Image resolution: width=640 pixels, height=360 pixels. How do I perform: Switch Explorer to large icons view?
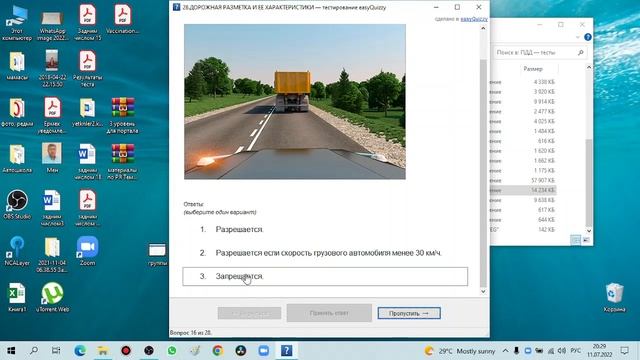tap(586, 240)
